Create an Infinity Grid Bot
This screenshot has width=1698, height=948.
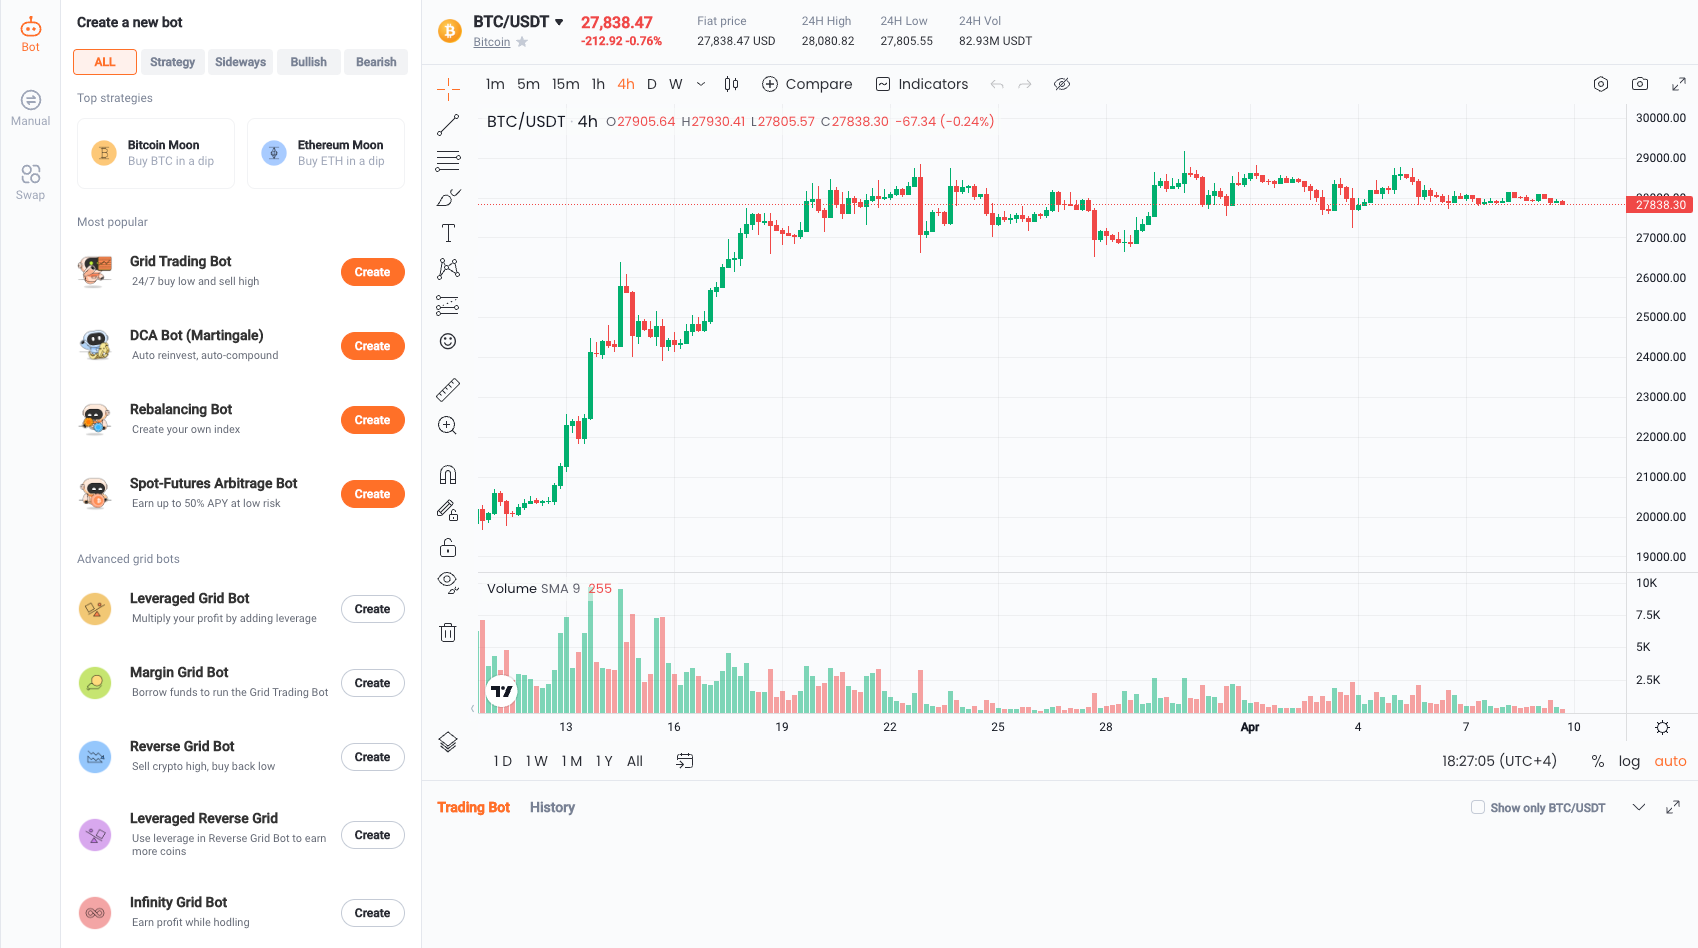[x=373, y=913]
